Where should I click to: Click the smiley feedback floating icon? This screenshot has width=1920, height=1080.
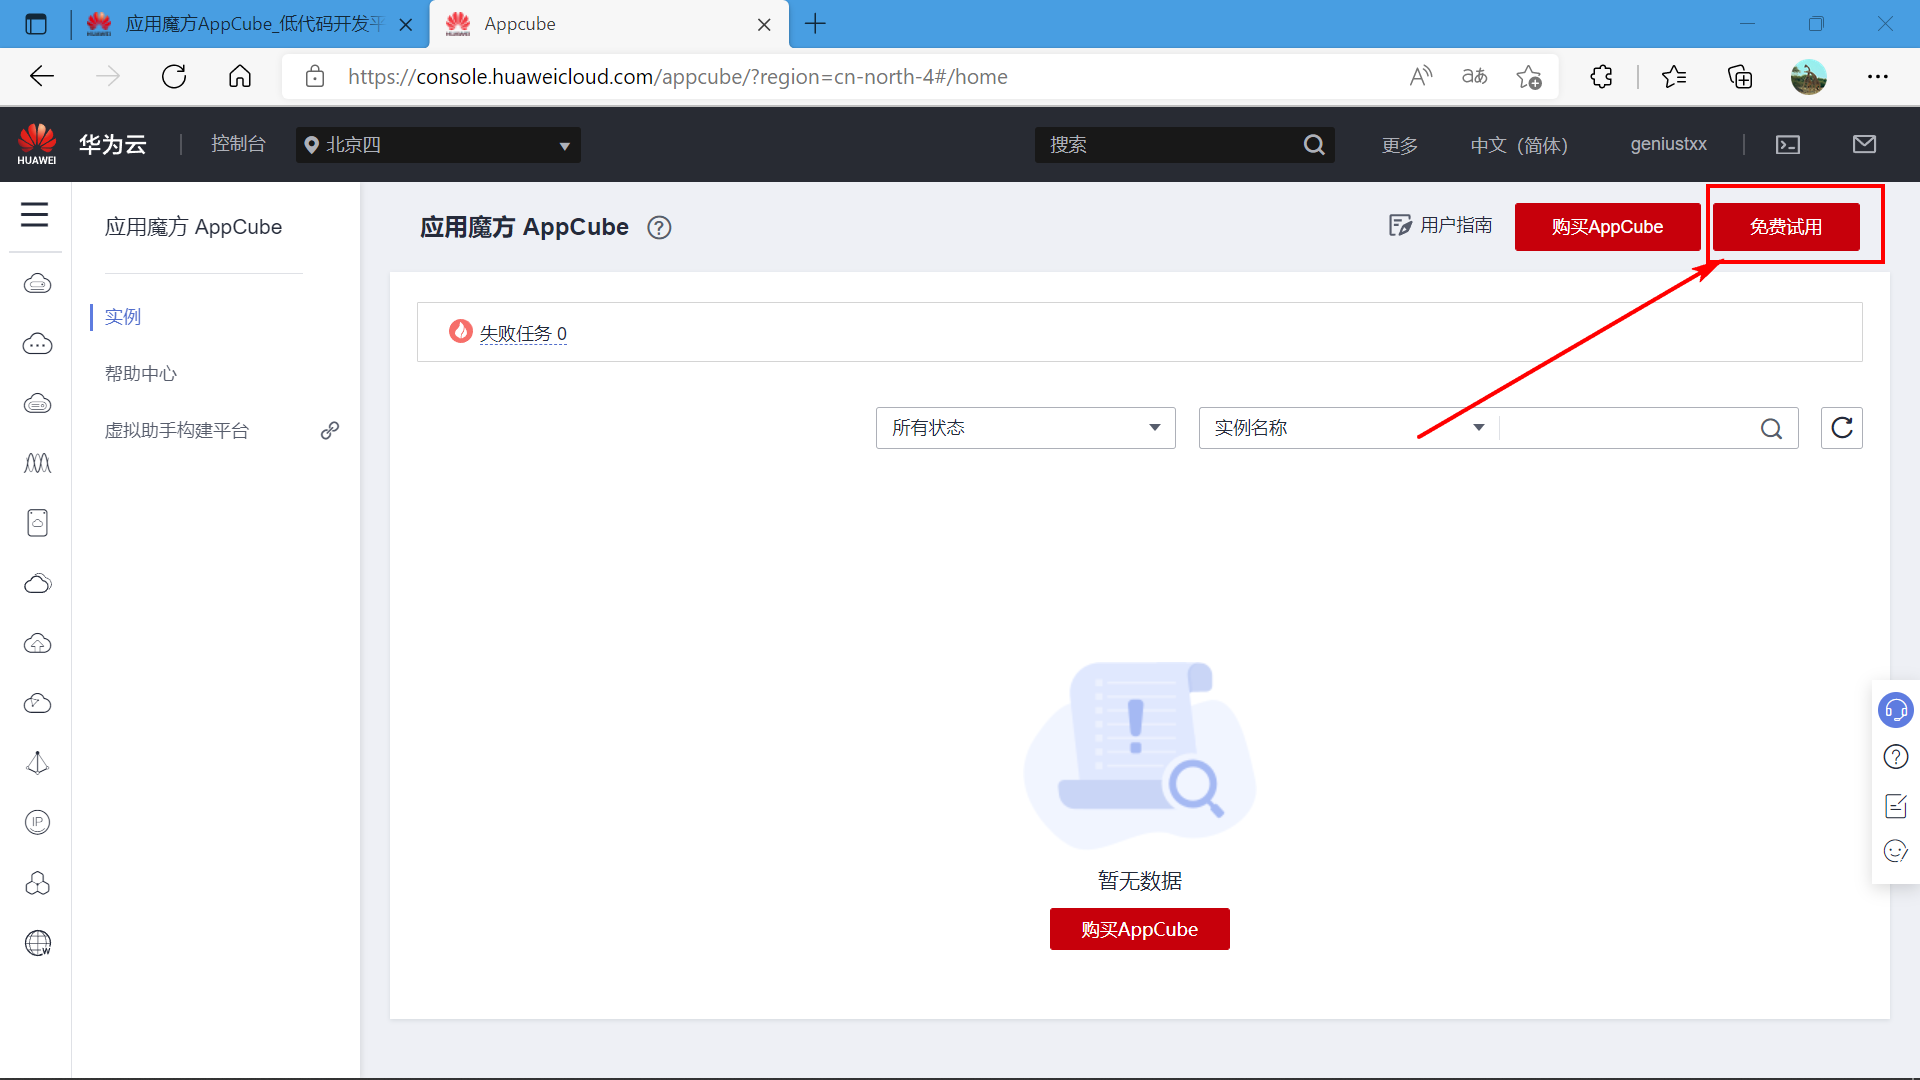click(x=1895, y=851)
